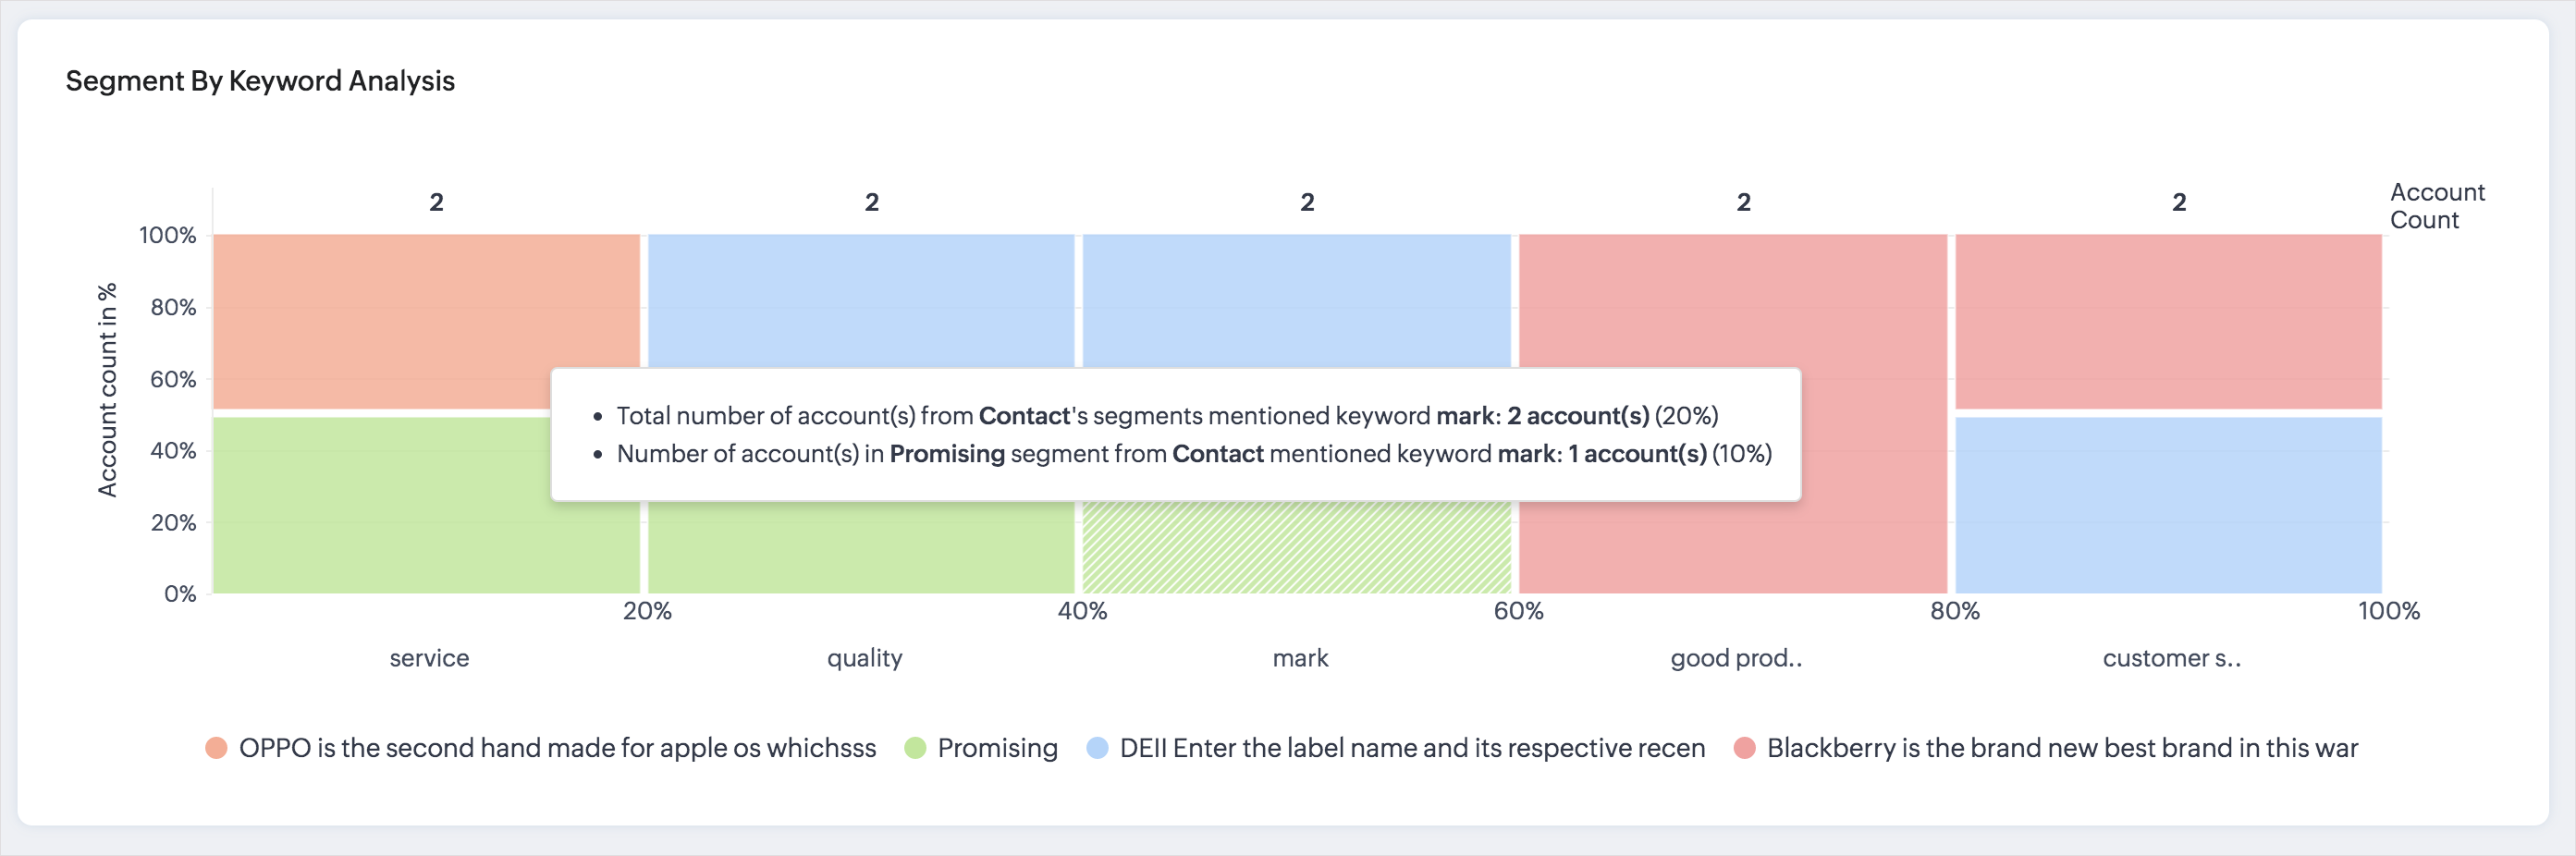Click the blue DEll legend color dot
Image resolution: width=2576 pixels, height=856 pixels.
1097,748
